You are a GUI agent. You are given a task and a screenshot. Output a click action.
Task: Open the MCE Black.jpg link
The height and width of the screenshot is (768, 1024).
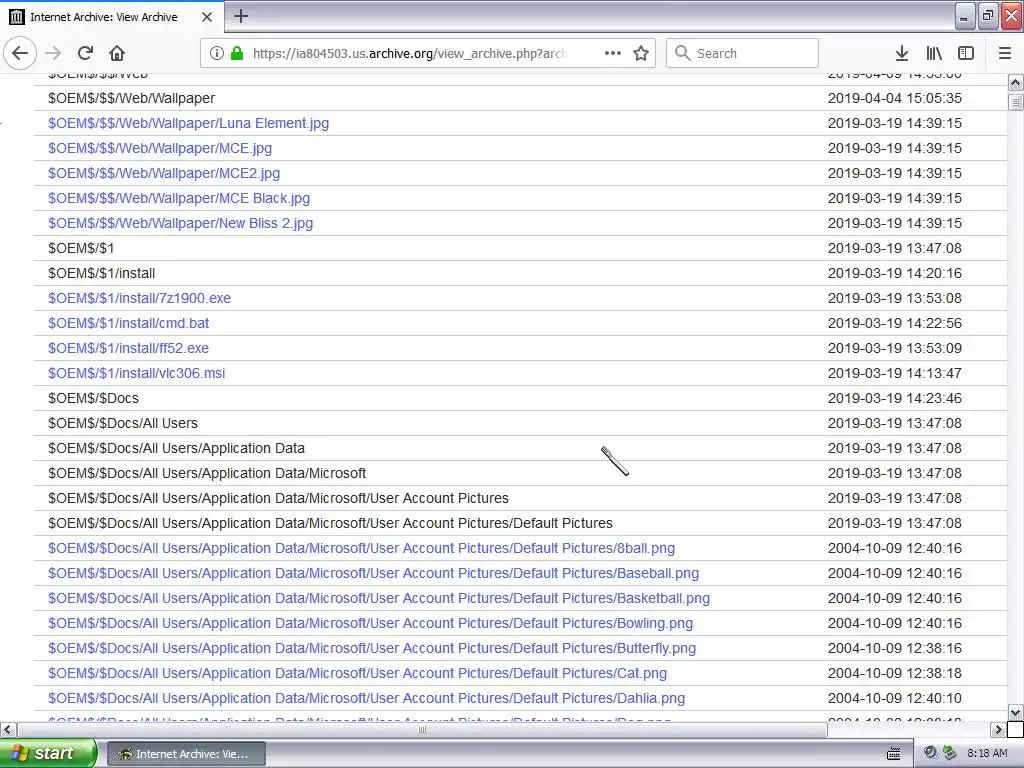[x=179, y=198]
